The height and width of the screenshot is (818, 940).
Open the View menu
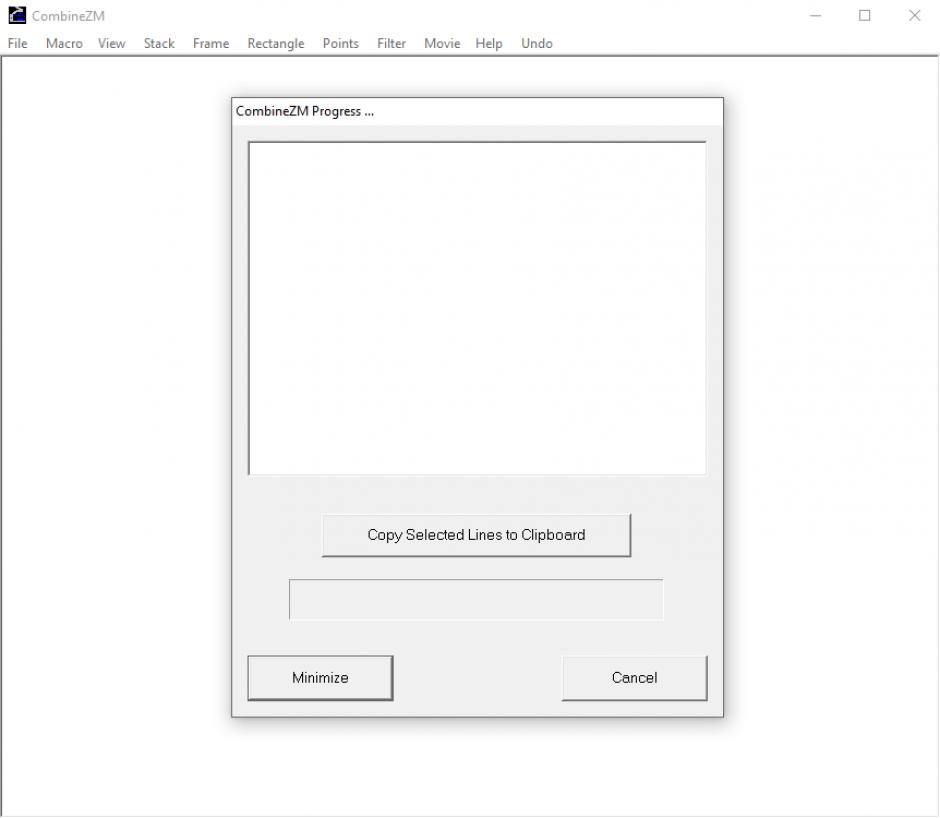click(x=112, y=43)
